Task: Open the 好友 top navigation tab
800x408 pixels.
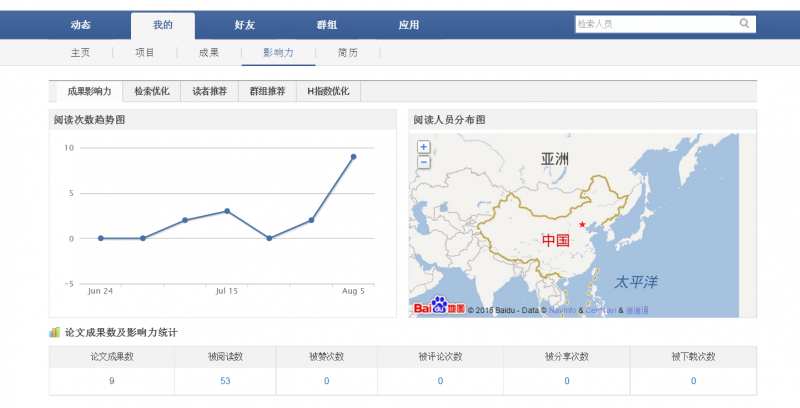Action: tap(244, 25)
